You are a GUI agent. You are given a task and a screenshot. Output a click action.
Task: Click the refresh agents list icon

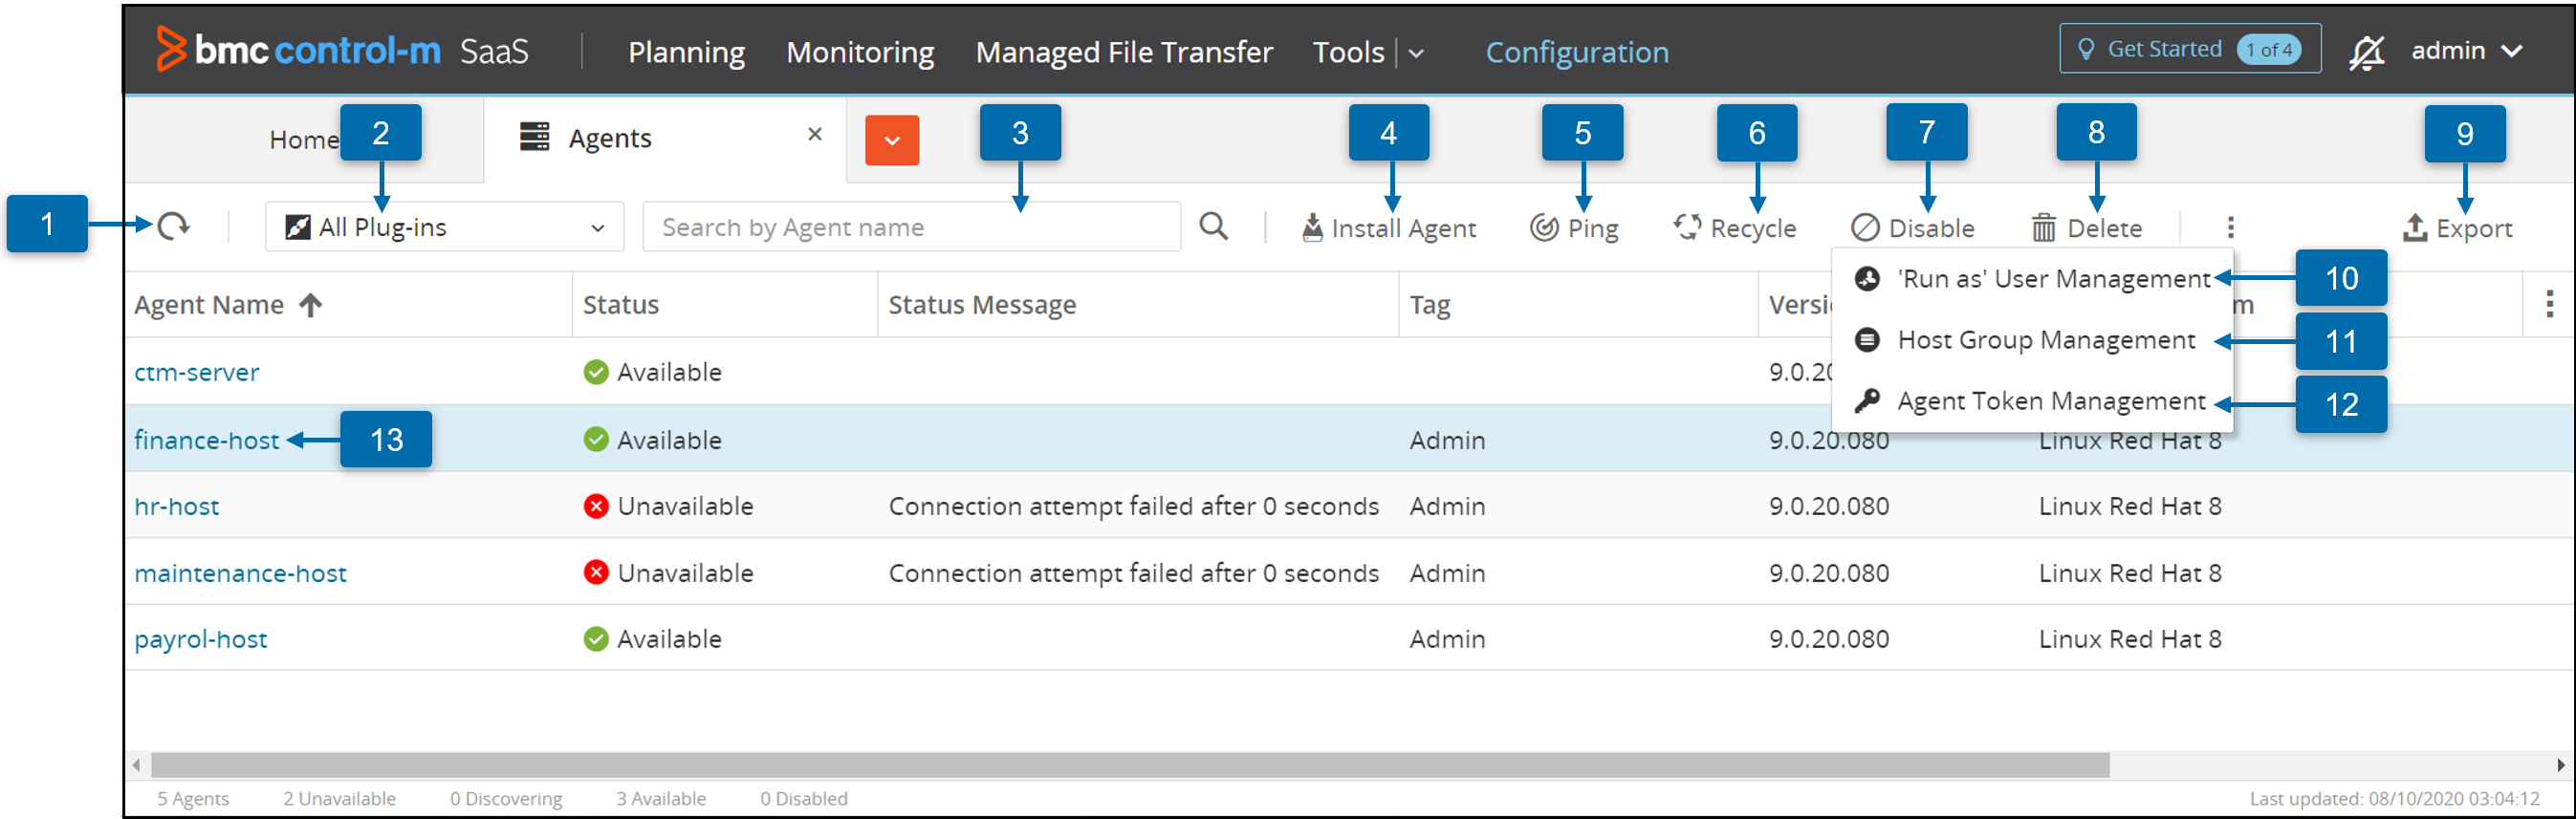click(174, 226)
